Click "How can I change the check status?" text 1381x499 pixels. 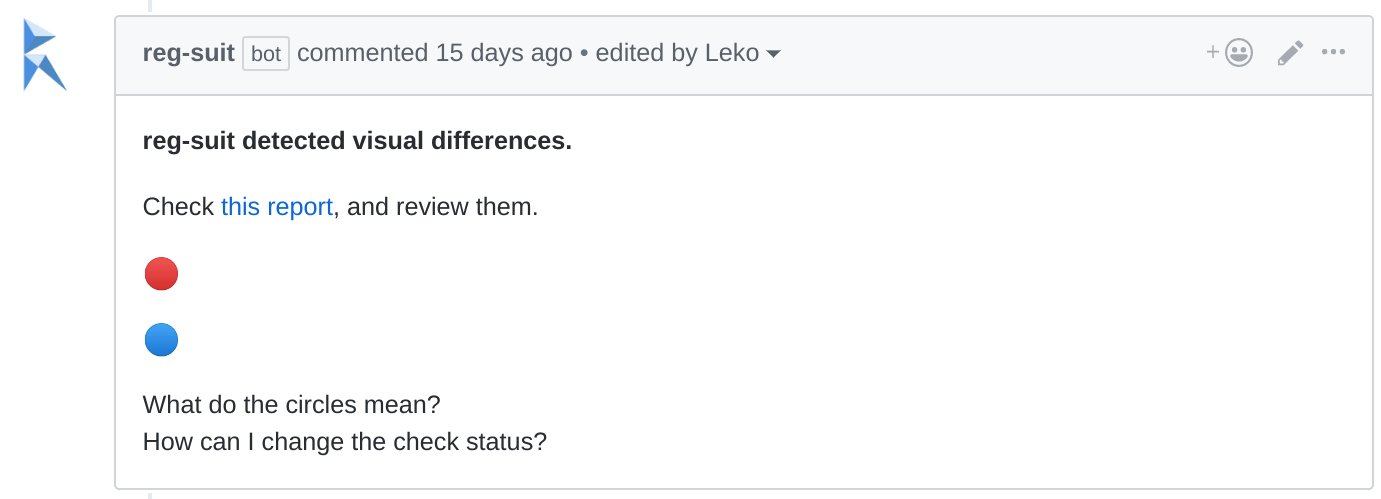tap(344, 441)
